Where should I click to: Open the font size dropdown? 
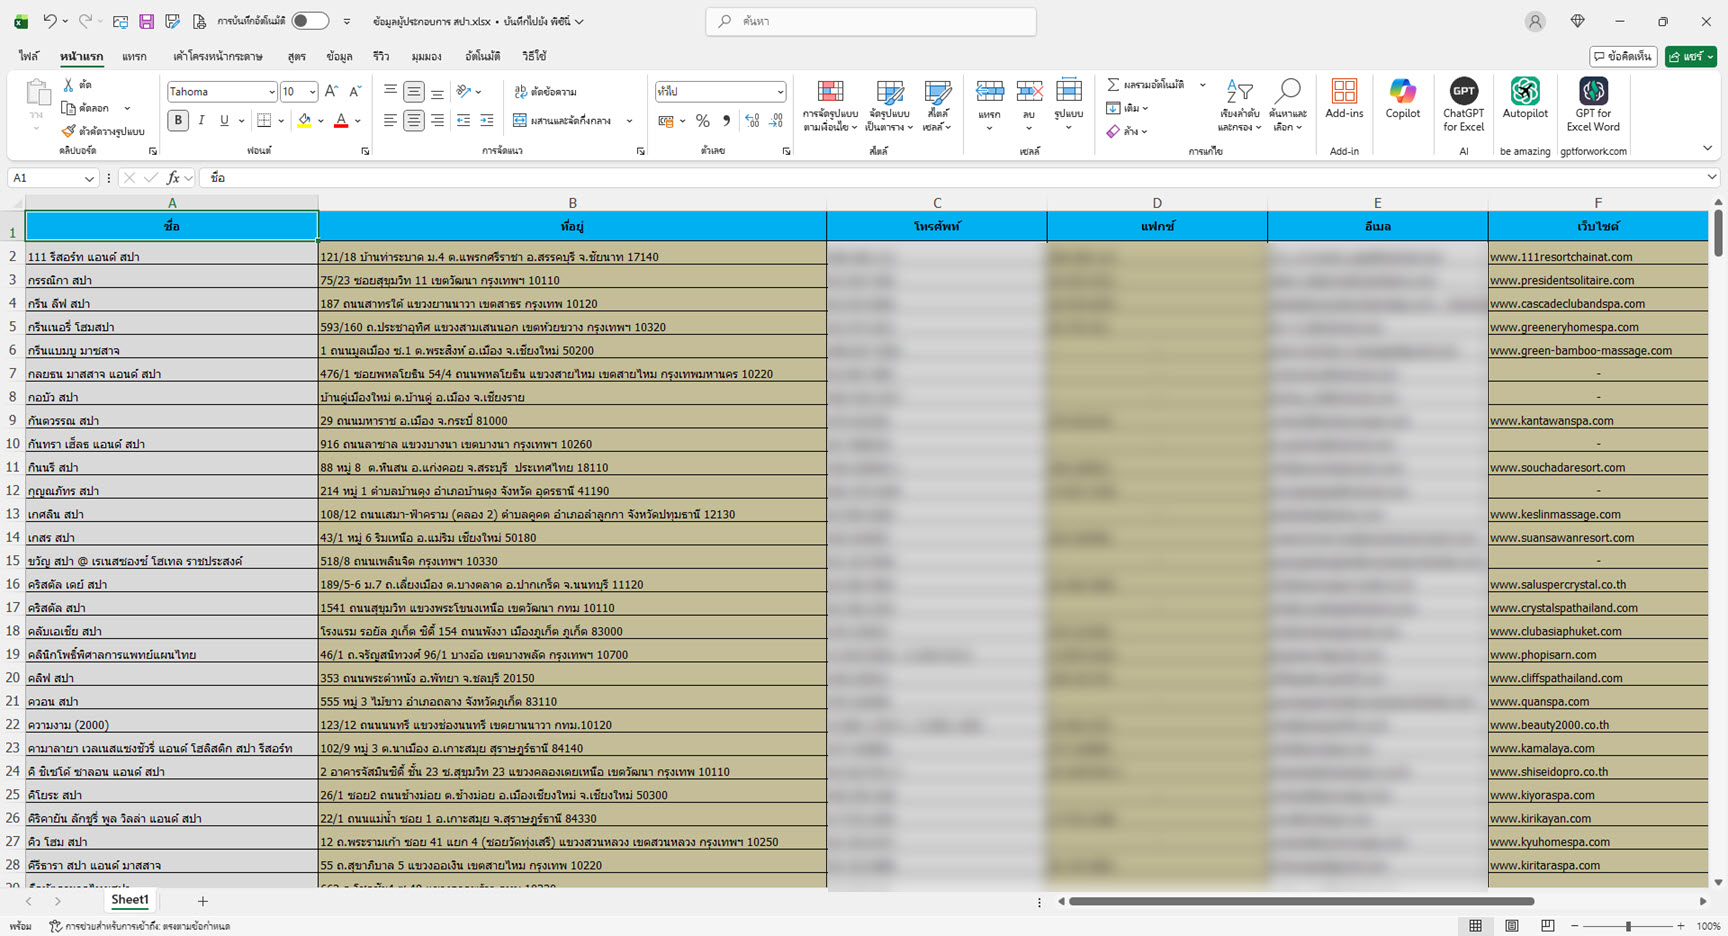click(x=312, y=92)
